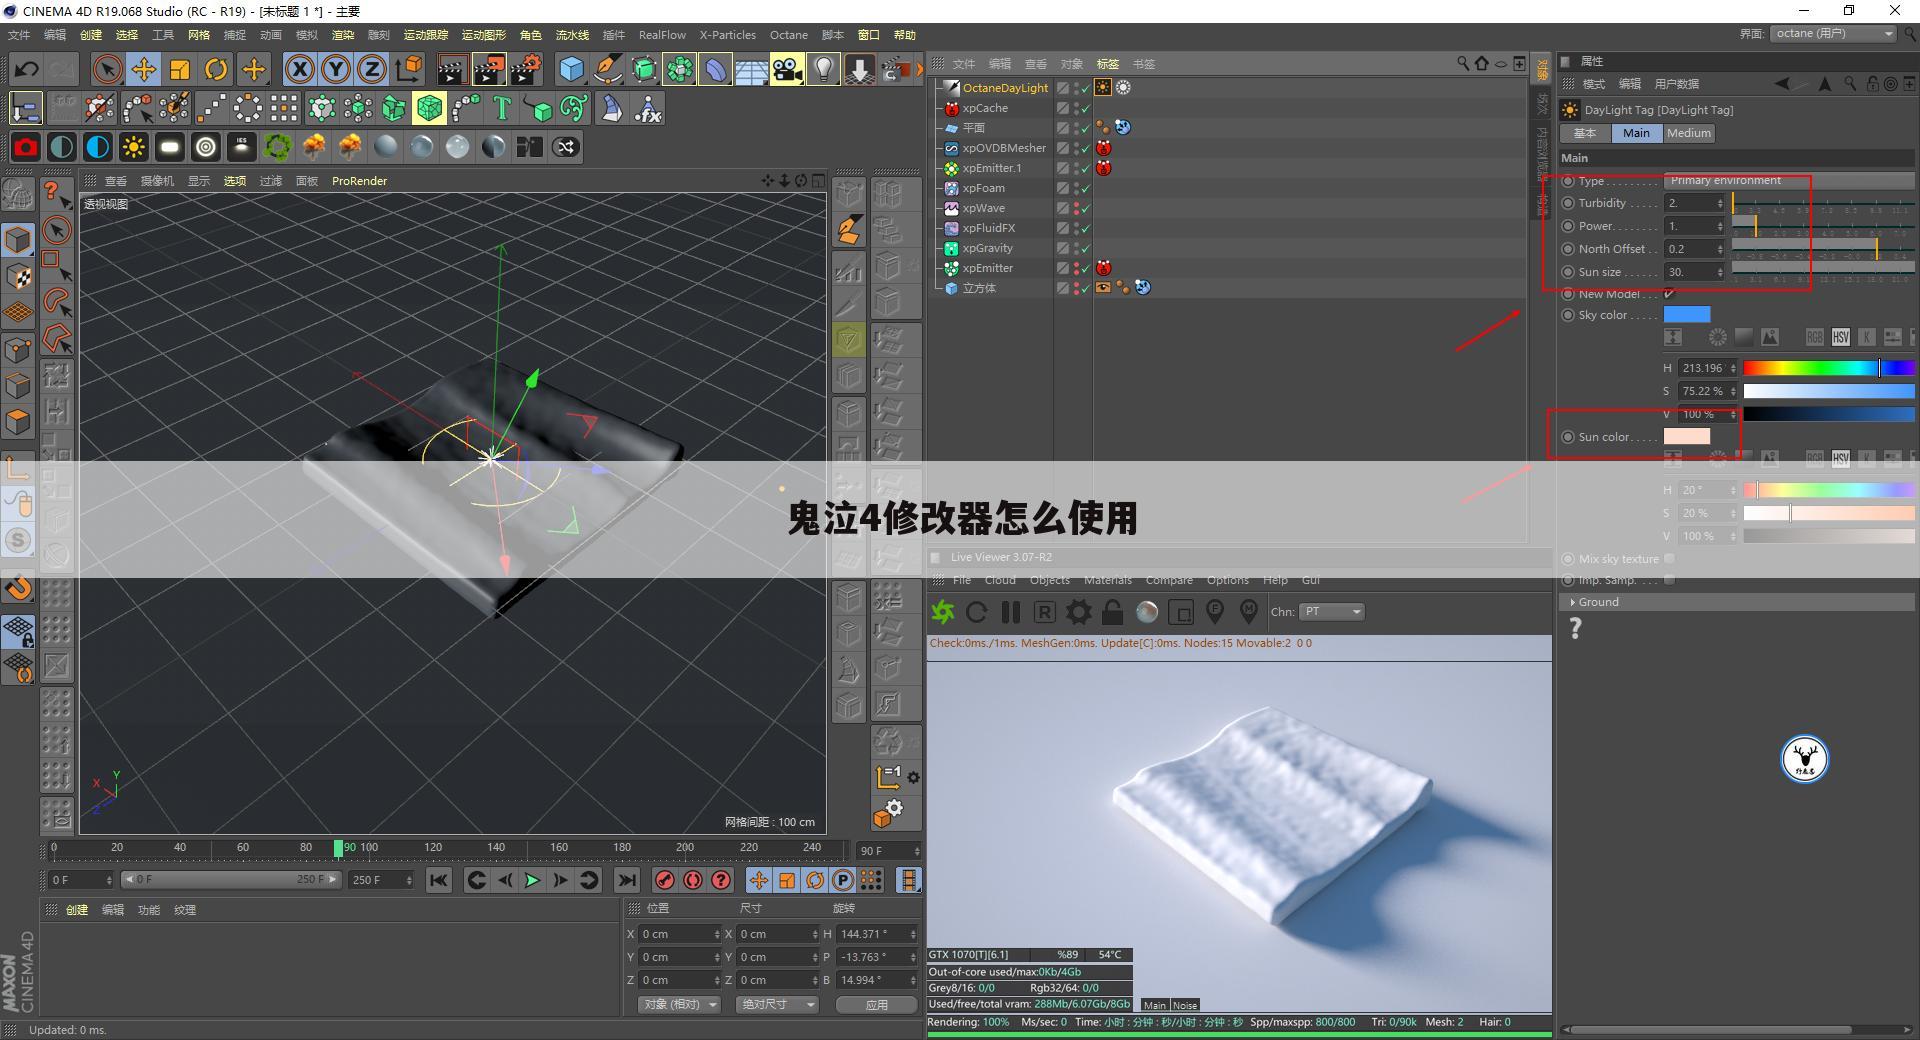Image resolution: width=1920 pixels, height=1040 pixels.
Task: Toggle the Power animation radio dot
Action: (x=1568, y=226)
